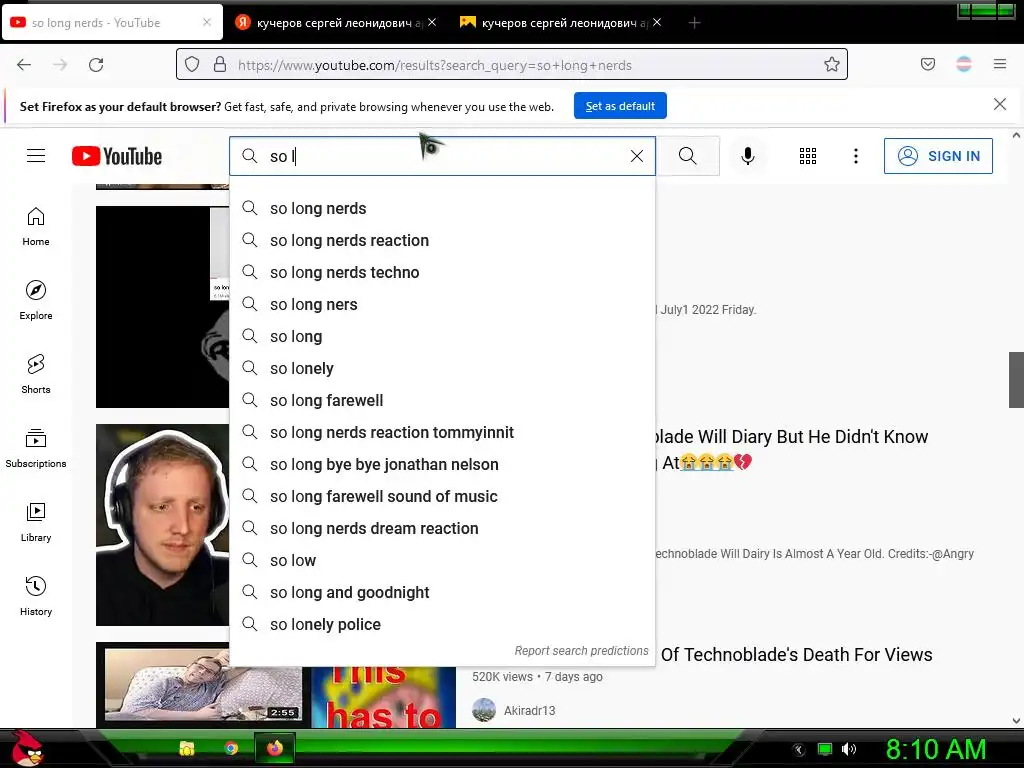Bookmark this page with the star icon

click(x=831, y=64)
